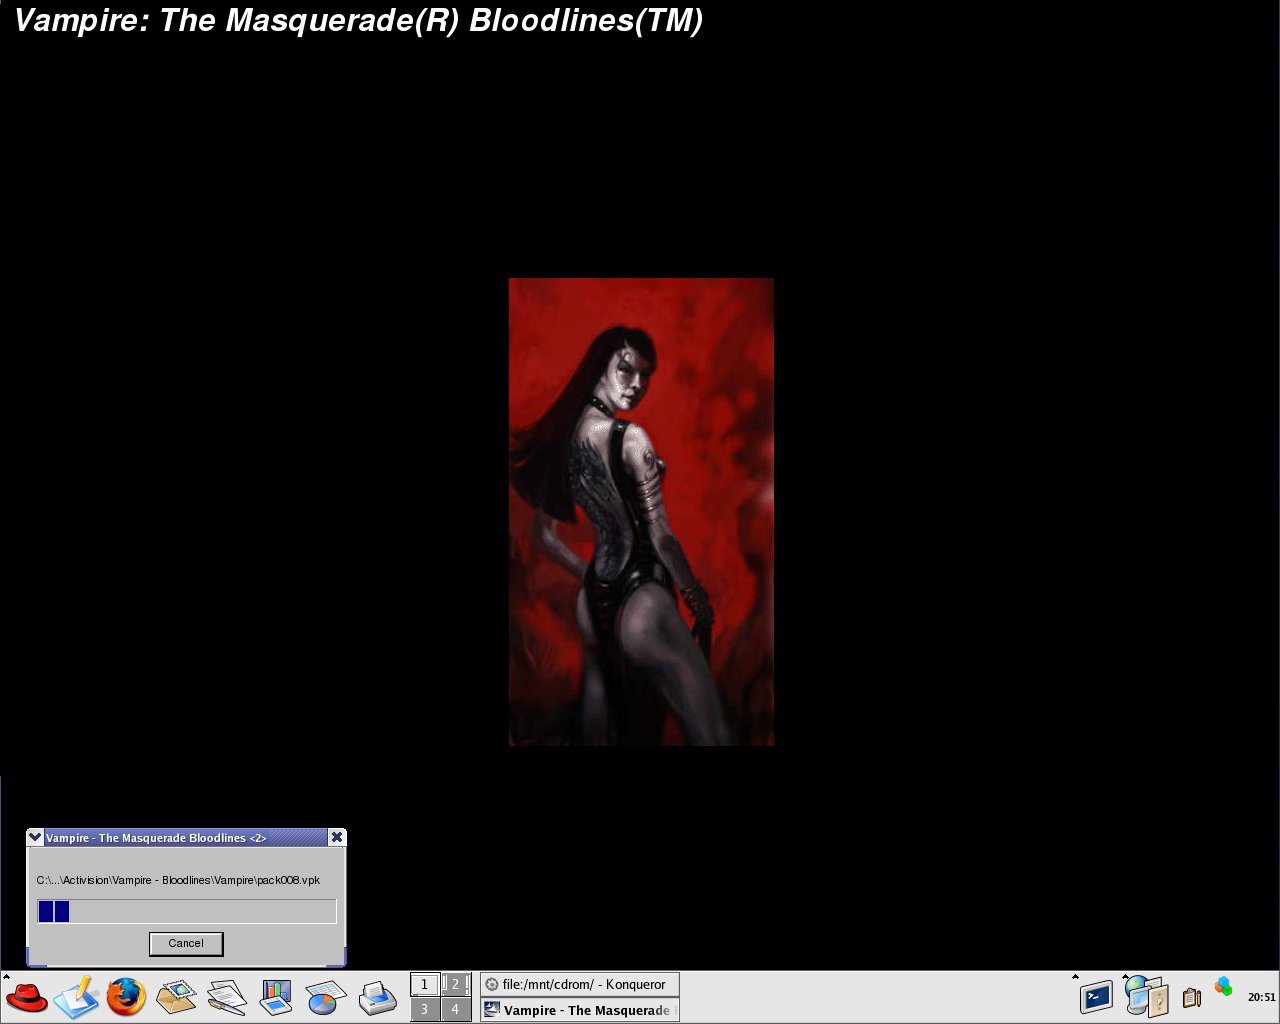1280x1024 pixels.
Task: Click the Vampire Bloodlines heading text
Action: (358, 20)
